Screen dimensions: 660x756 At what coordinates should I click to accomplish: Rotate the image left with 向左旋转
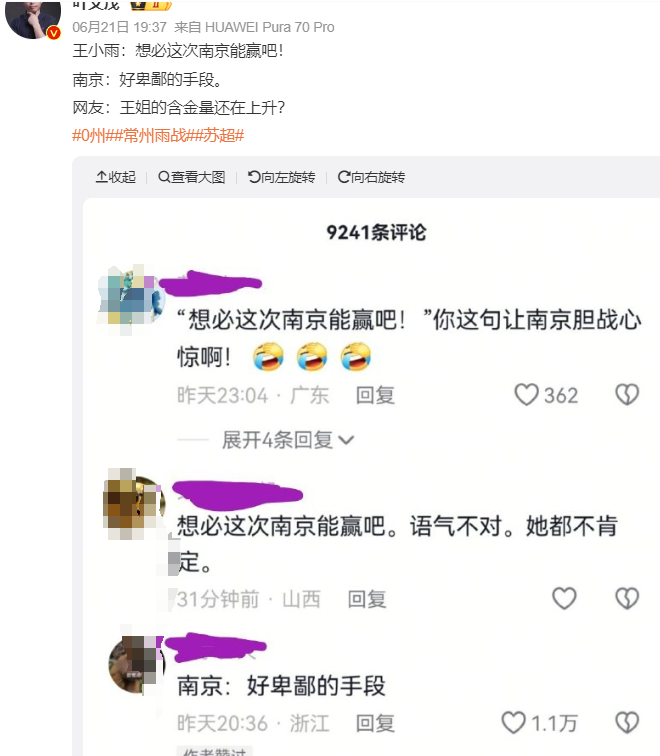tap(282, 177)
